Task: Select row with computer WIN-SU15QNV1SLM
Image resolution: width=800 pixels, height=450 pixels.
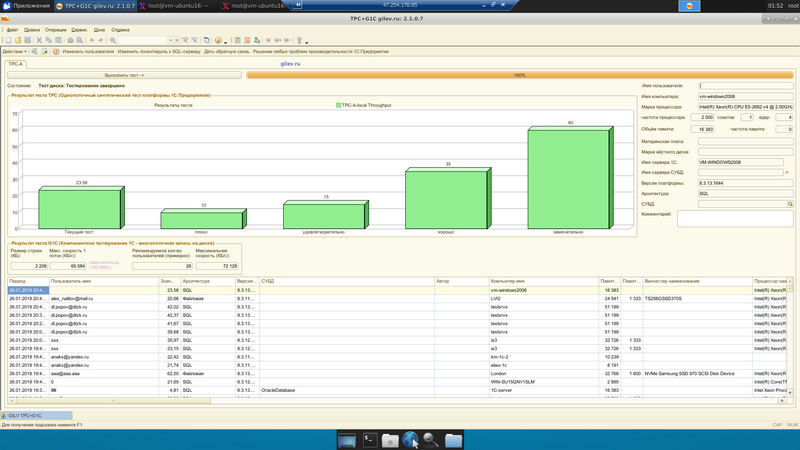Action: (397, 382)
